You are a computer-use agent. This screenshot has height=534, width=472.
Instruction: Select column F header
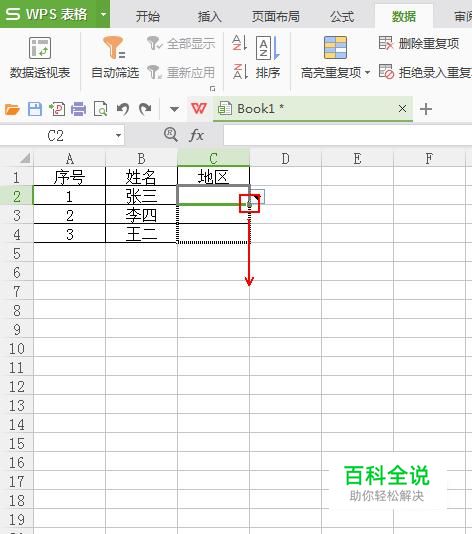429,159
